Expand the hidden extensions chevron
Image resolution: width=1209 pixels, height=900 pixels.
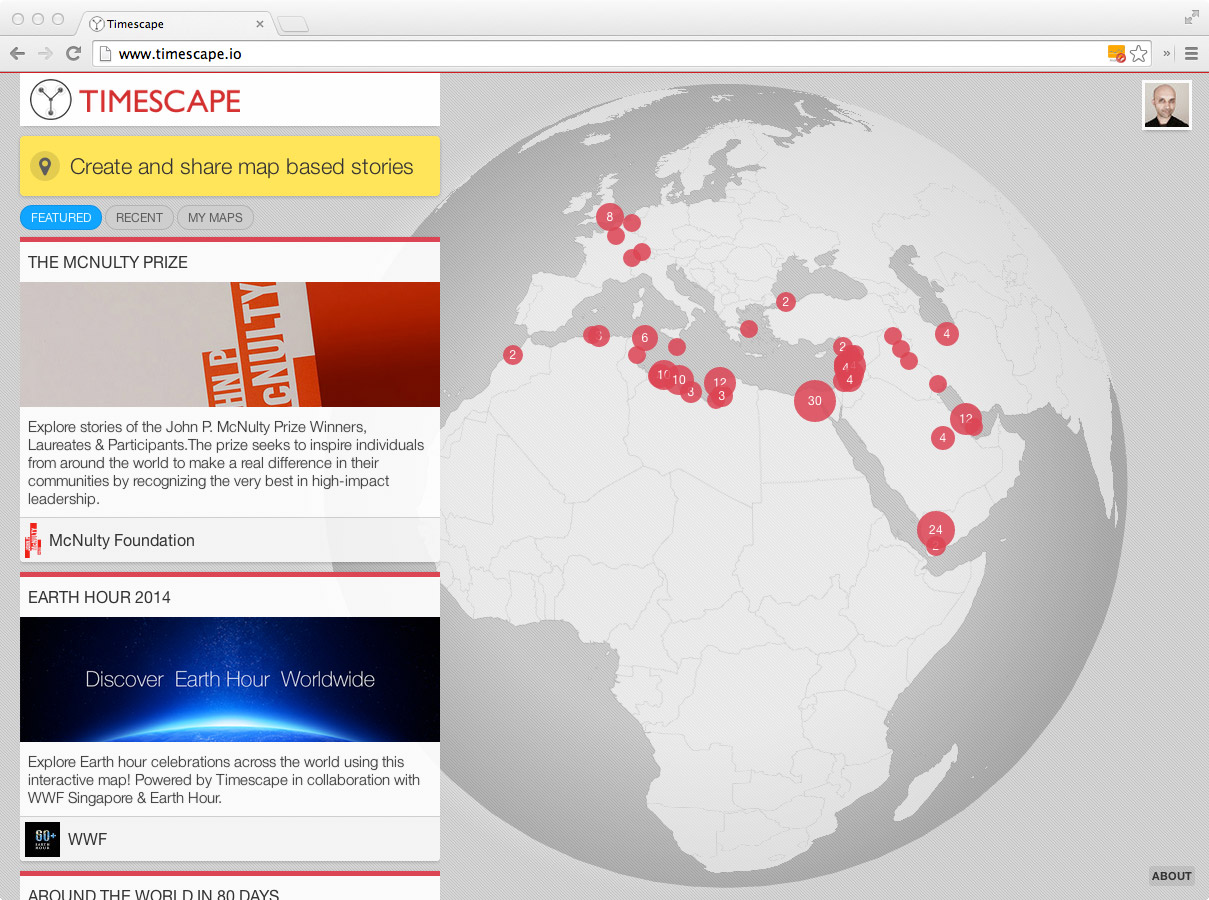coord(1166,54)
